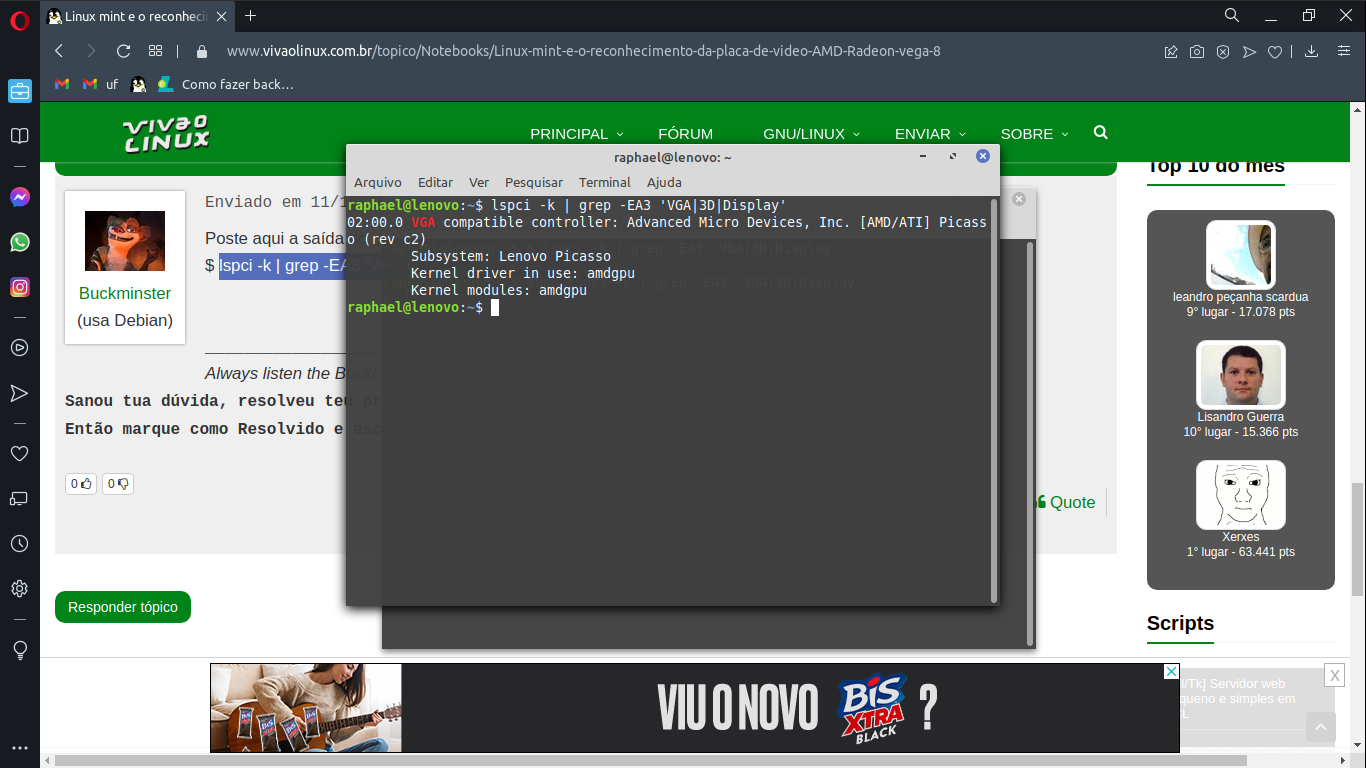1366x768 pixels.
Task: Open Instagram in Opera sidebar
Action: point(19,287)
